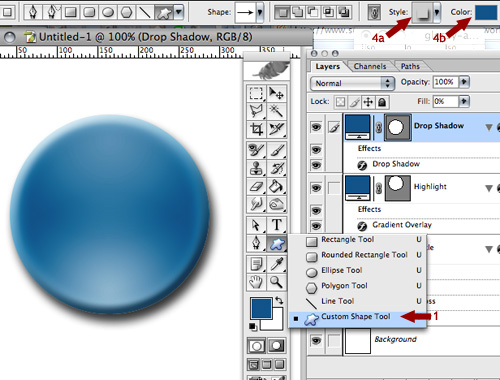This screenshot has height=380, width=500.
Task: Hide the Background layer
Action: coord(316,340)
